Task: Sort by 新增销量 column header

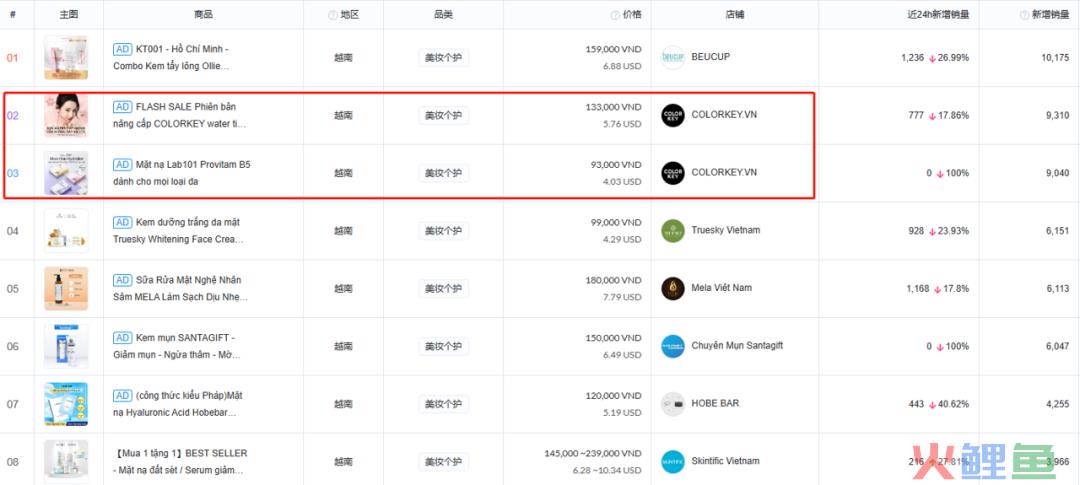Action: (1050, 15)
